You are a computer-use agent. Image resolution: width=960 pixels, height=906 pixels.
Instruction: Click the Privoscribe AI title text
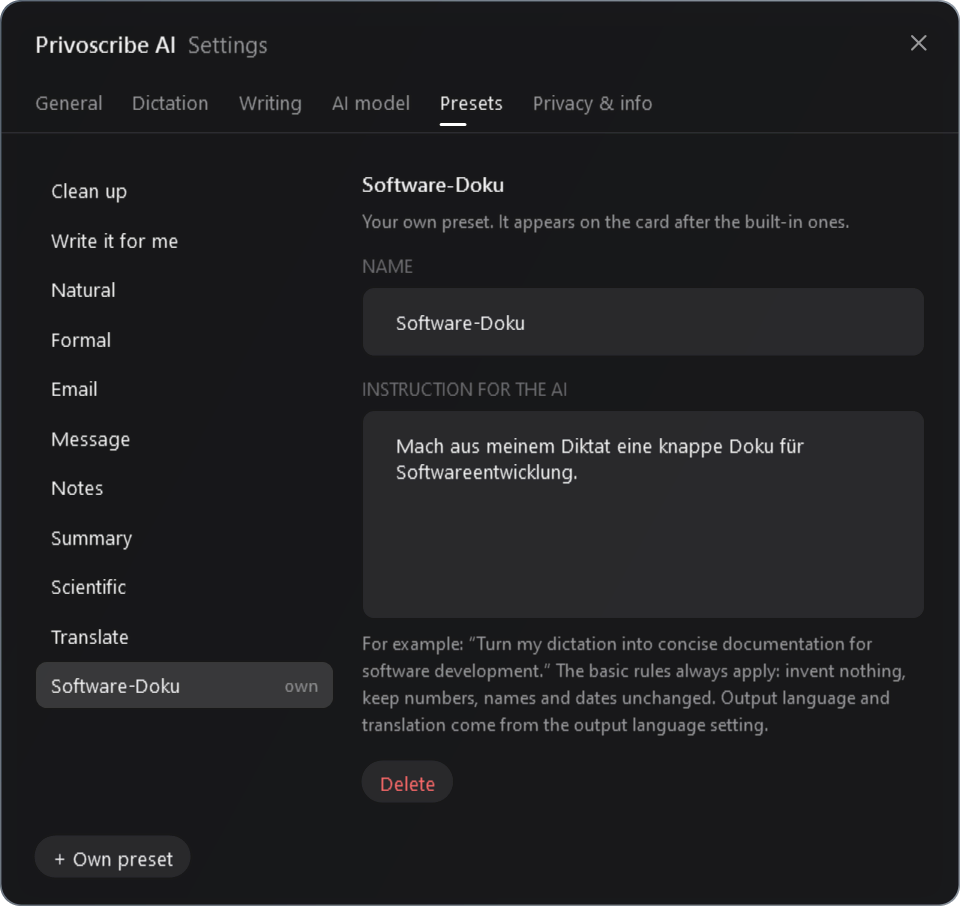[105, 45]
